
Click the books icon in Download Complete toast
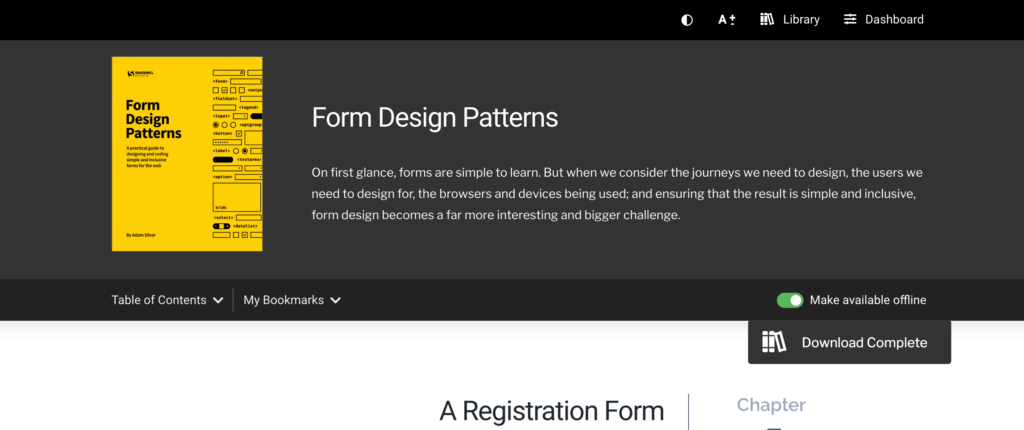point(774,342)
